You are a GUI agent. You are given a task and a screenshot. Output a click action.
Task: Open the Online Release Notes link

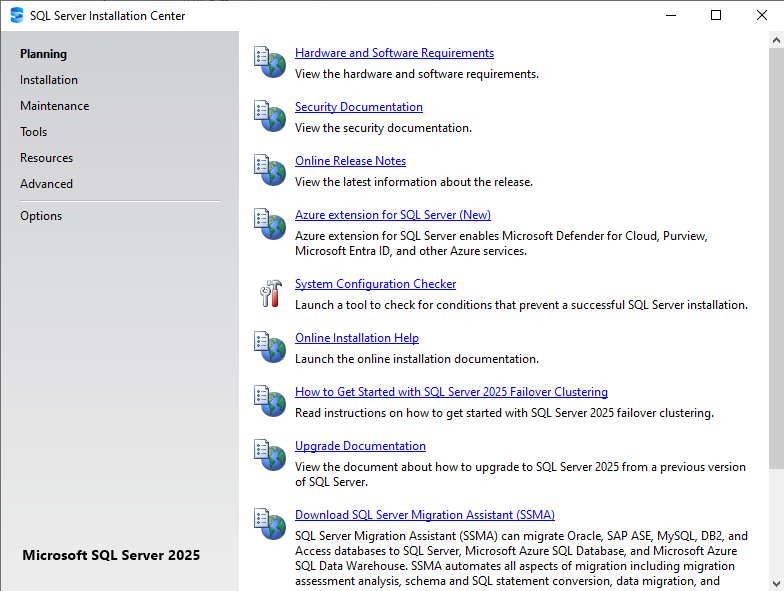point(350,161)
